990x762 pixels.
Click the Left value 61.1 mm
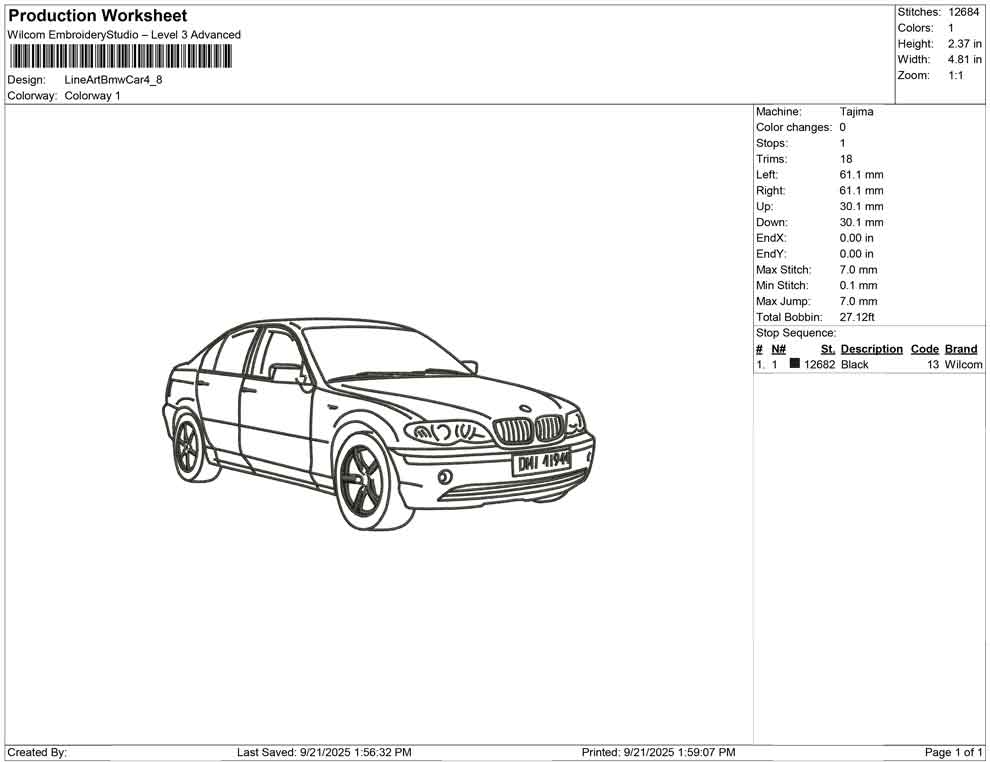point(862,175)
